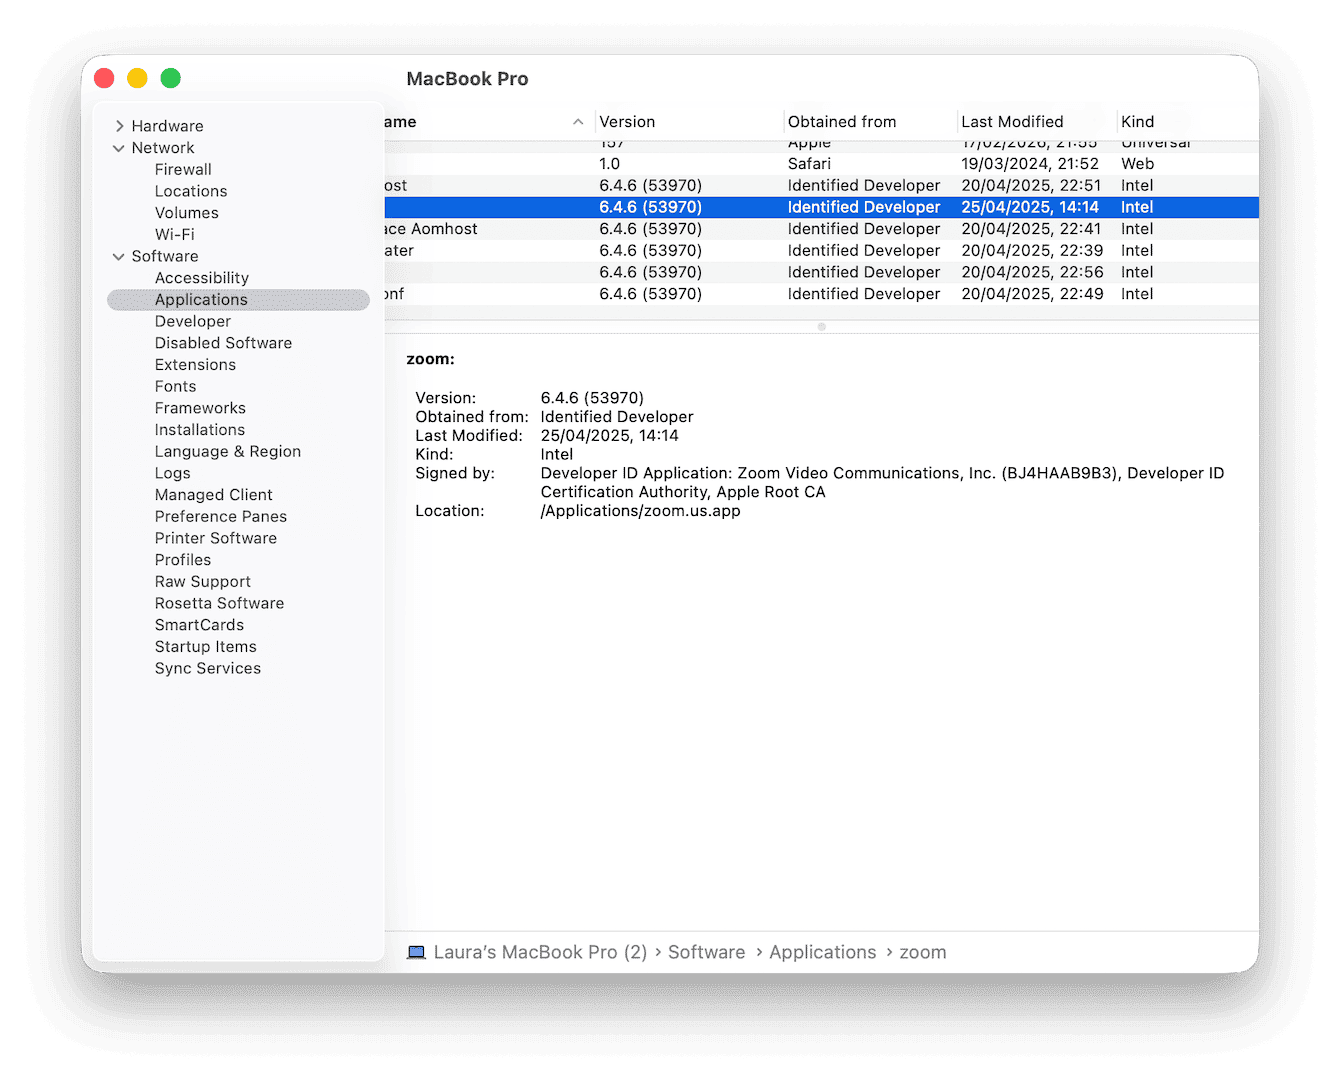
Task: Sort by Version column header
Action: [x=627, y=122]
